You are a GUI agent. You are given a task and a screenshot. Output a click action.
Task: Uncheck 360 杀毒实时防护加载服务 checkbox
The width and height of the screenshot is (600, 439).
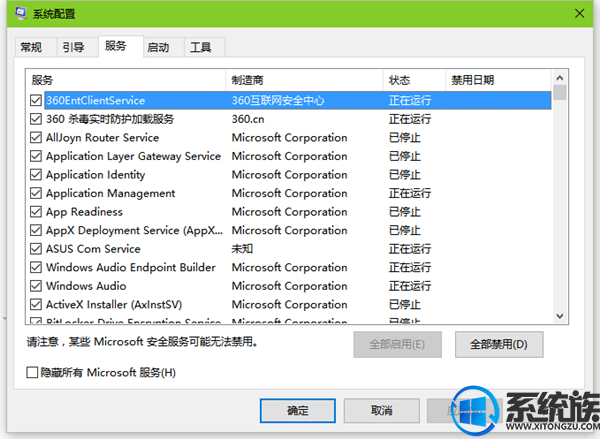click(x=36, y=119)
